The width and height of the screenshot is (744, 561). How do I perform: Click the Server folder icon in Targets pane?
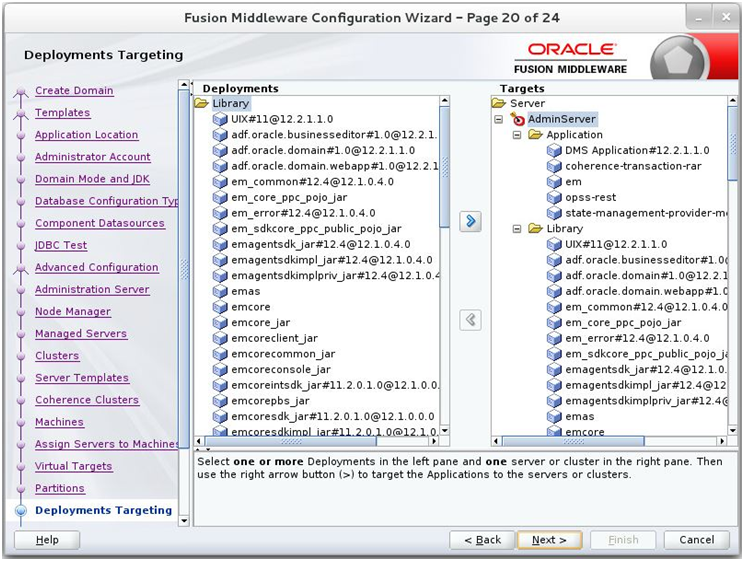click(x=499, y=103)
